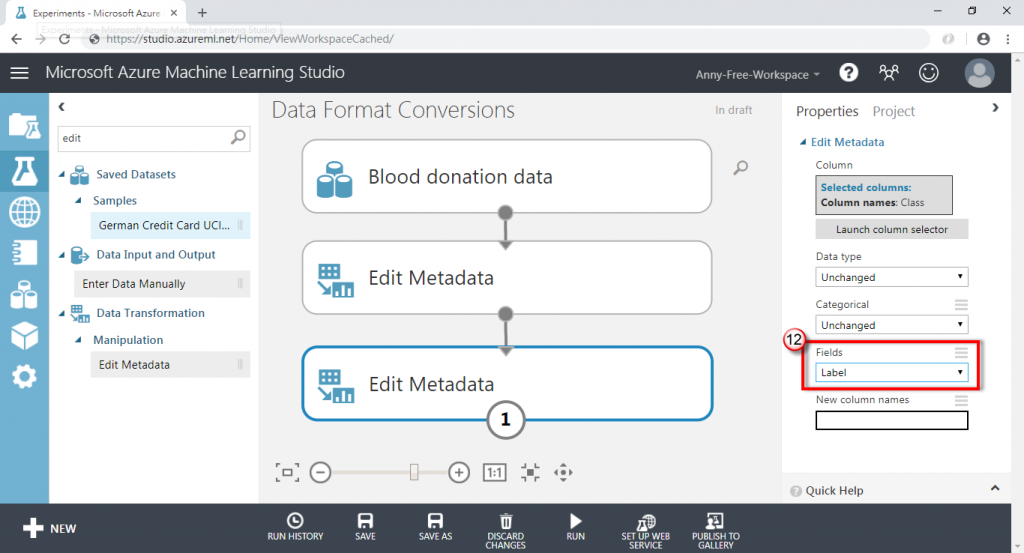Viewport: 1024px width, 553px height.
Task: Expand the Quick Help section
Action: point(995,488)
